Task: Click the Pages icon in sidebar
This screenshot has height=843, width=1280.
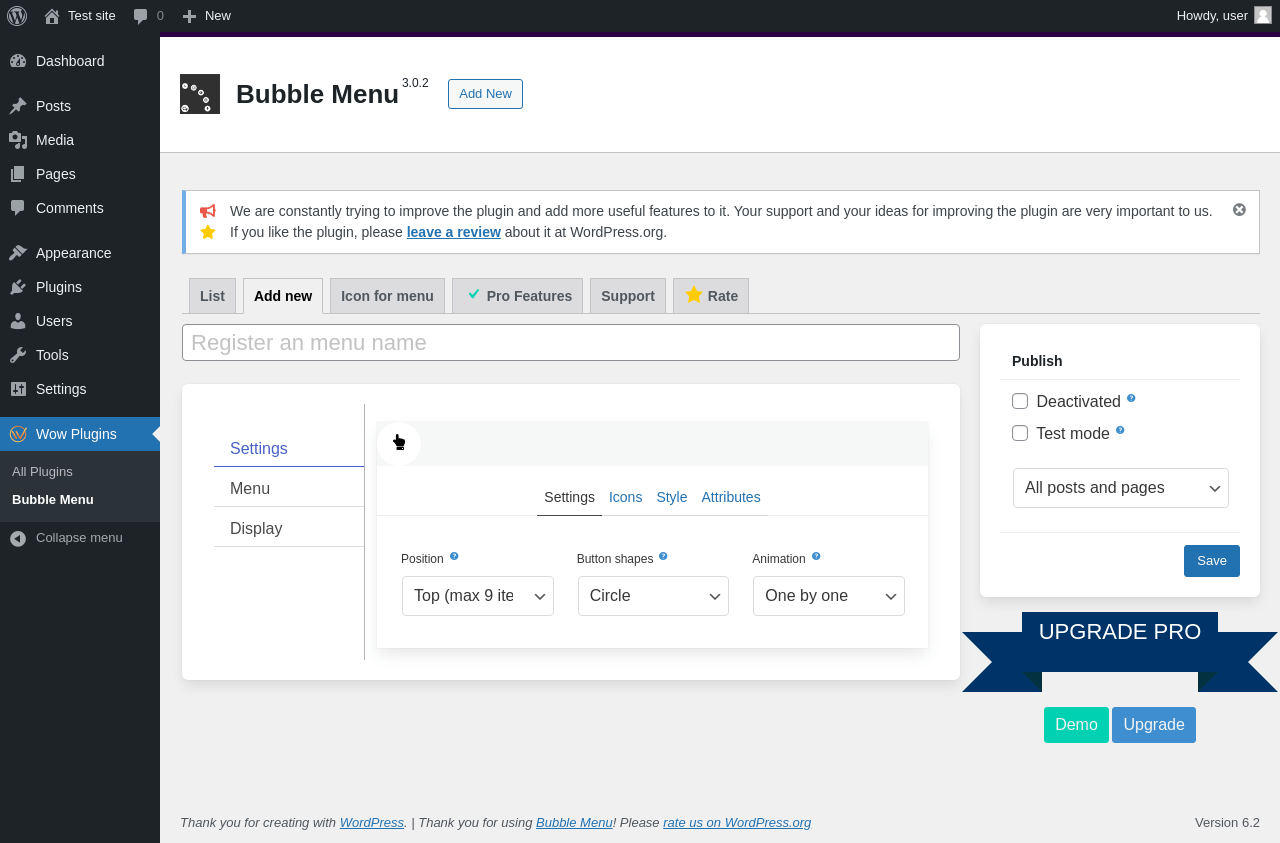Action: (x=18, y=174)
